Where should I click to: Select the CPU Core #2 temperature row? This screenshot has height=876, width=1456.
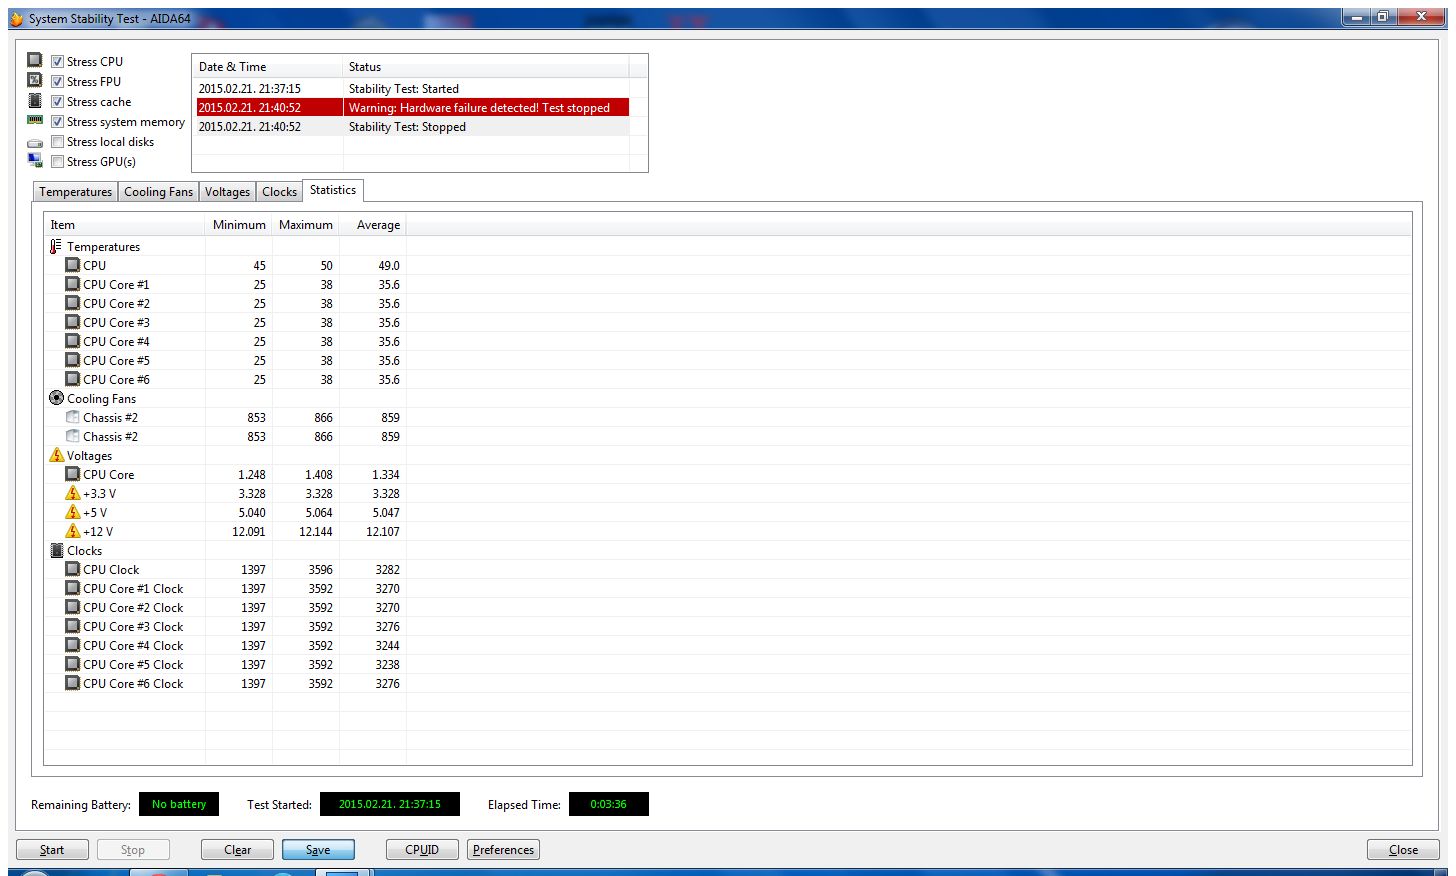[225, 303]
